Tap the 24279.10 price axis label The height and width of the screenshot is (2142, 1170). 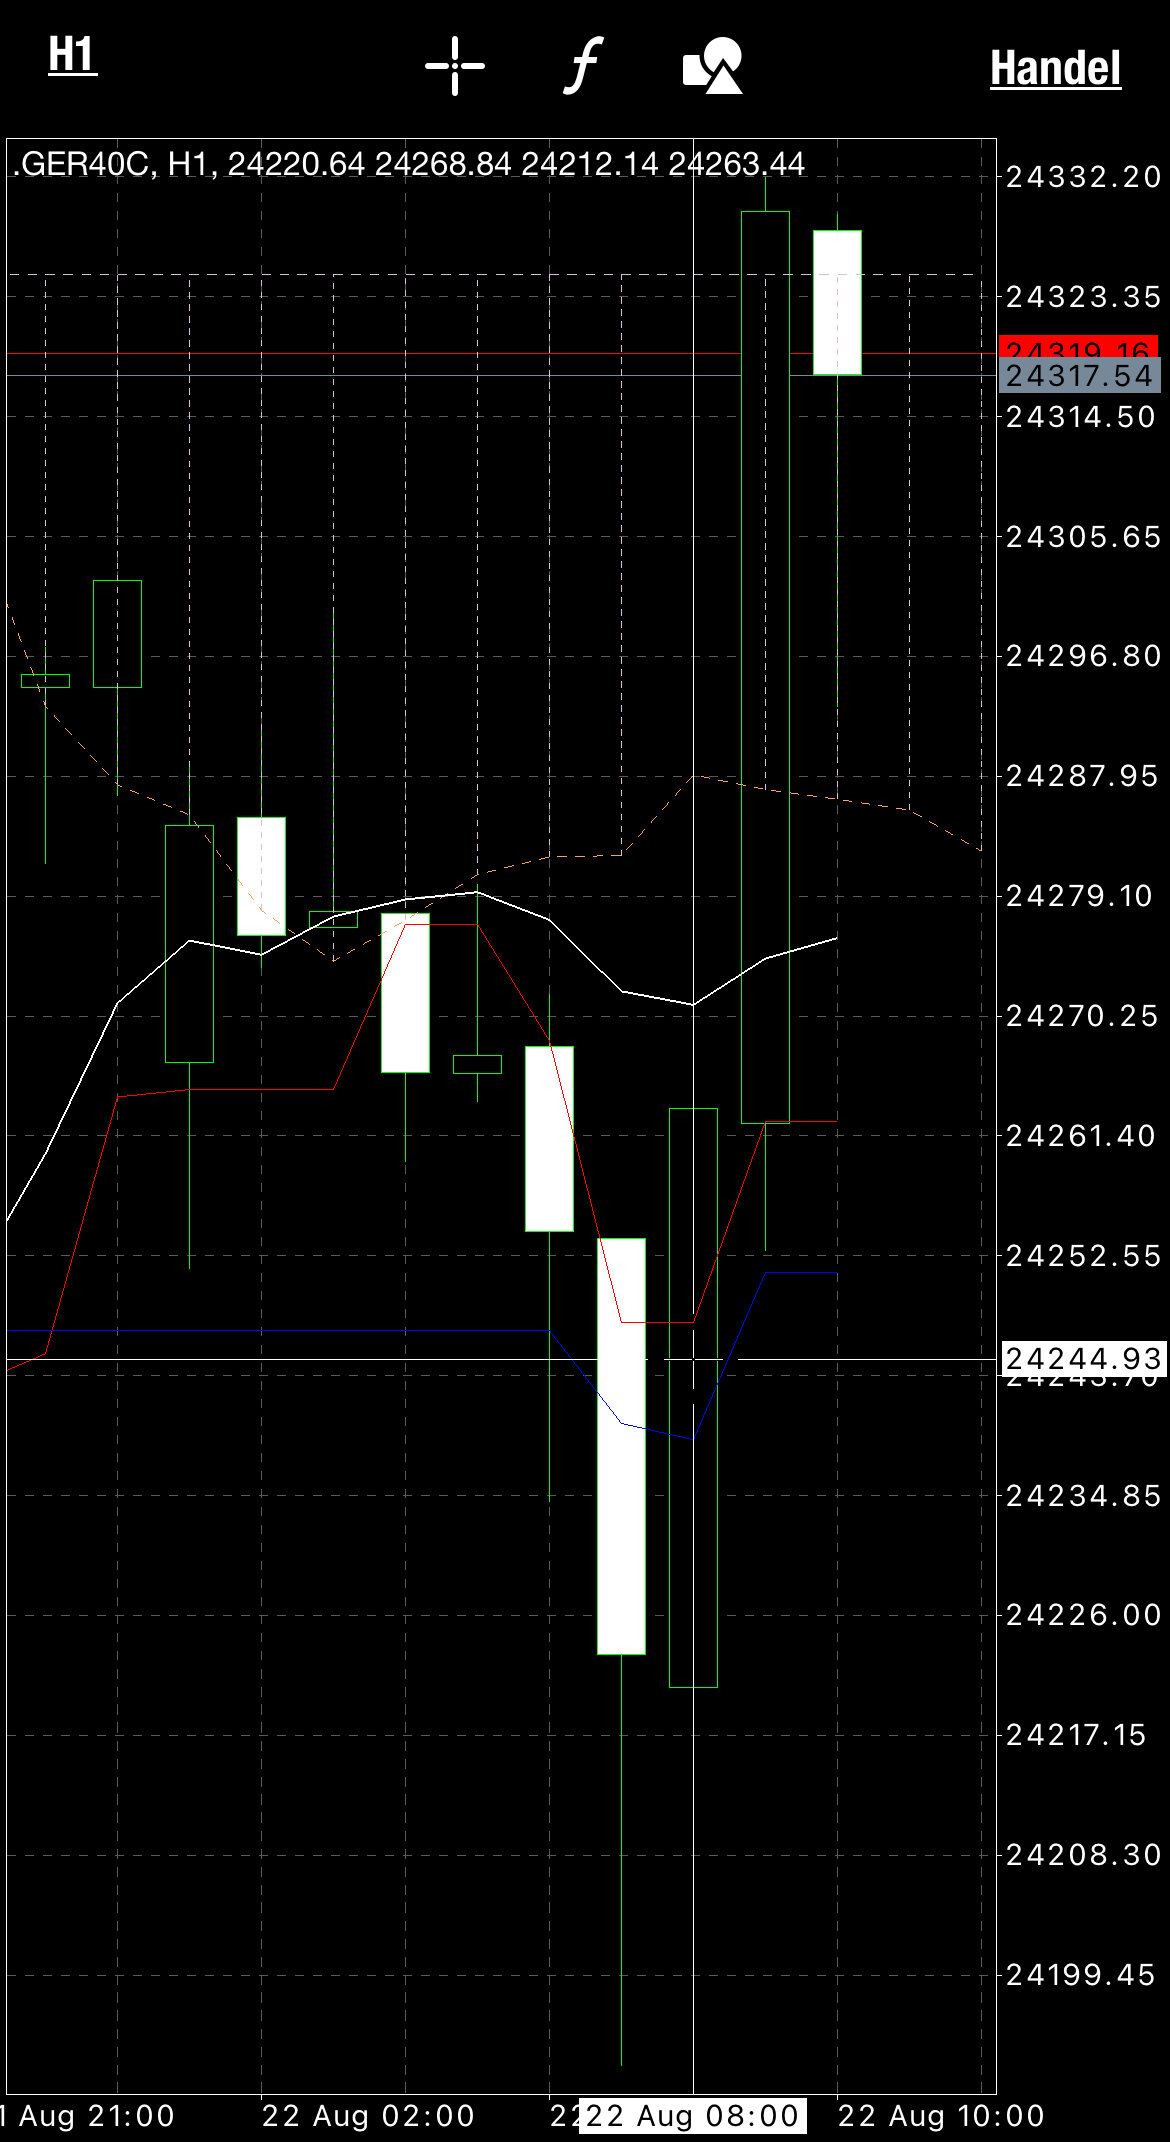tap(1080, 896)
